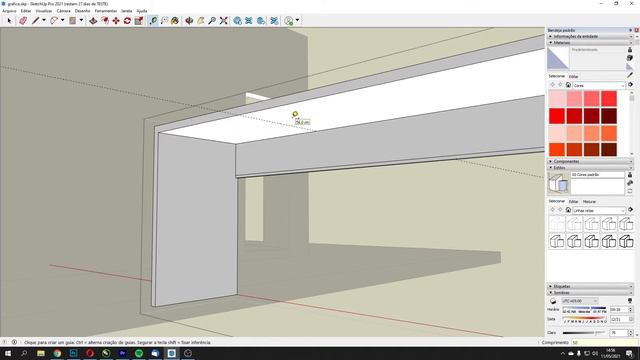
Task: Expand the Componentes panel
Action: 590,162
